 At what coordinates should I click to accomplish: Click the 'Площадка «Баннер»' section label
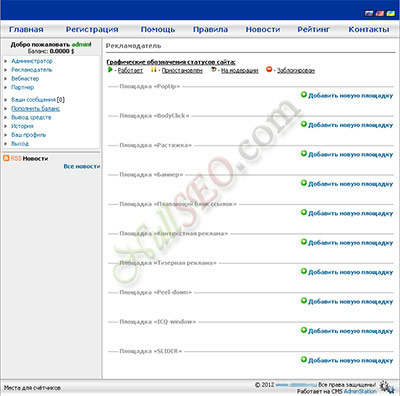coord(151,174)
